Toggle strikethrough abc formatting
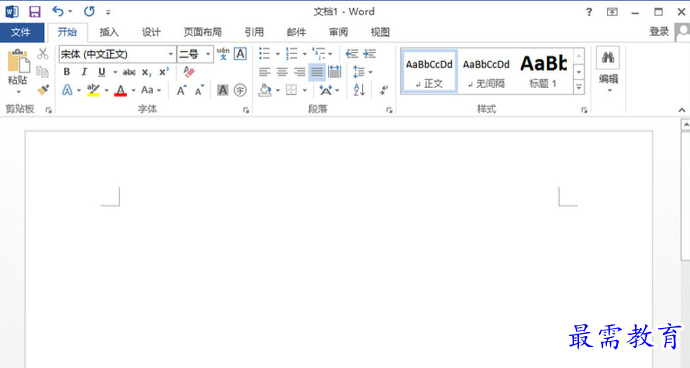 click(x=129, y=72)
